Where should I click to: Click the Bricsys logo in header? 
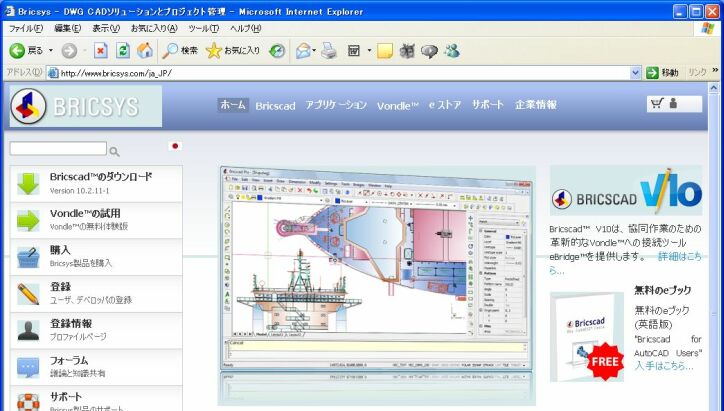86,106
